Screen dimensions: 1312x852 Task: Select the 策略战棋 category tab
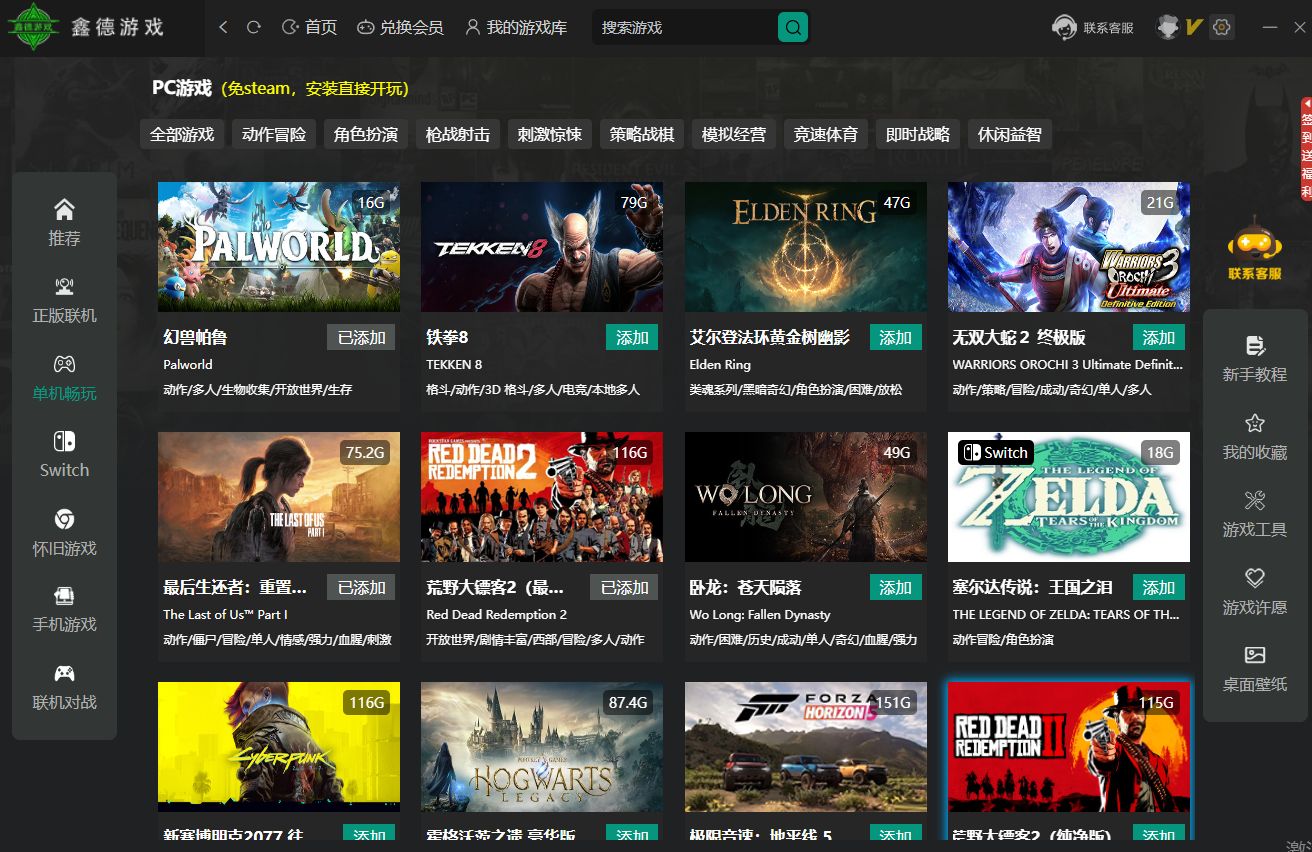642,134
